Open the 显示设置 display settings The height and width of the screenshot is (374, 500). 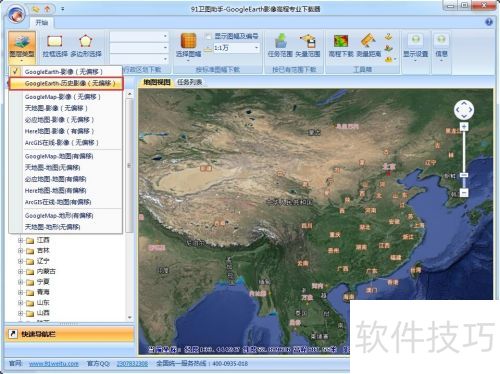[x=415, y=48]
